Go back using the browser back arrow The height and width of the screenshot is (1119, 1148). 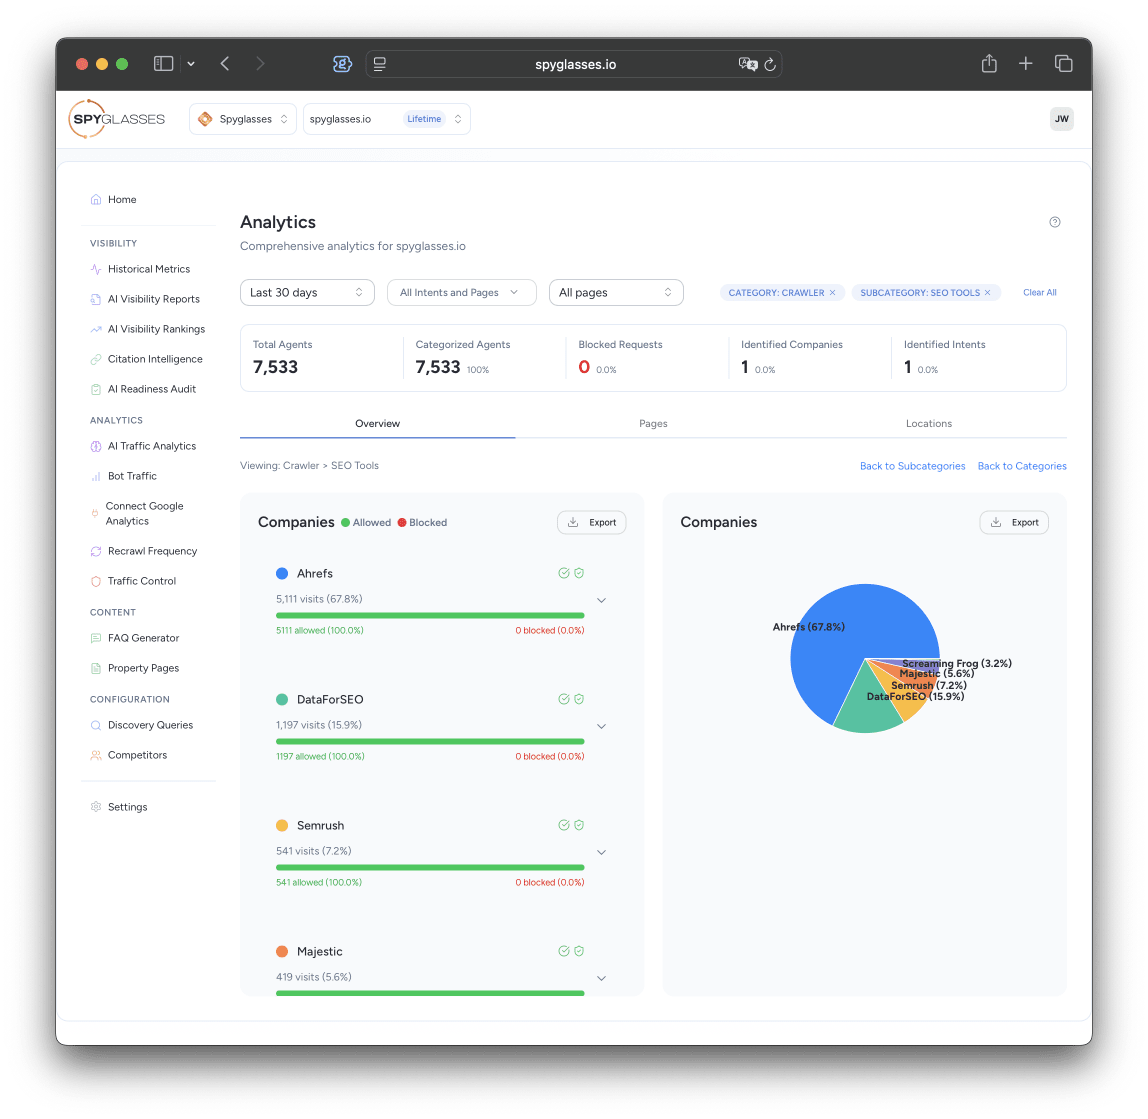[x=225, y=64]
